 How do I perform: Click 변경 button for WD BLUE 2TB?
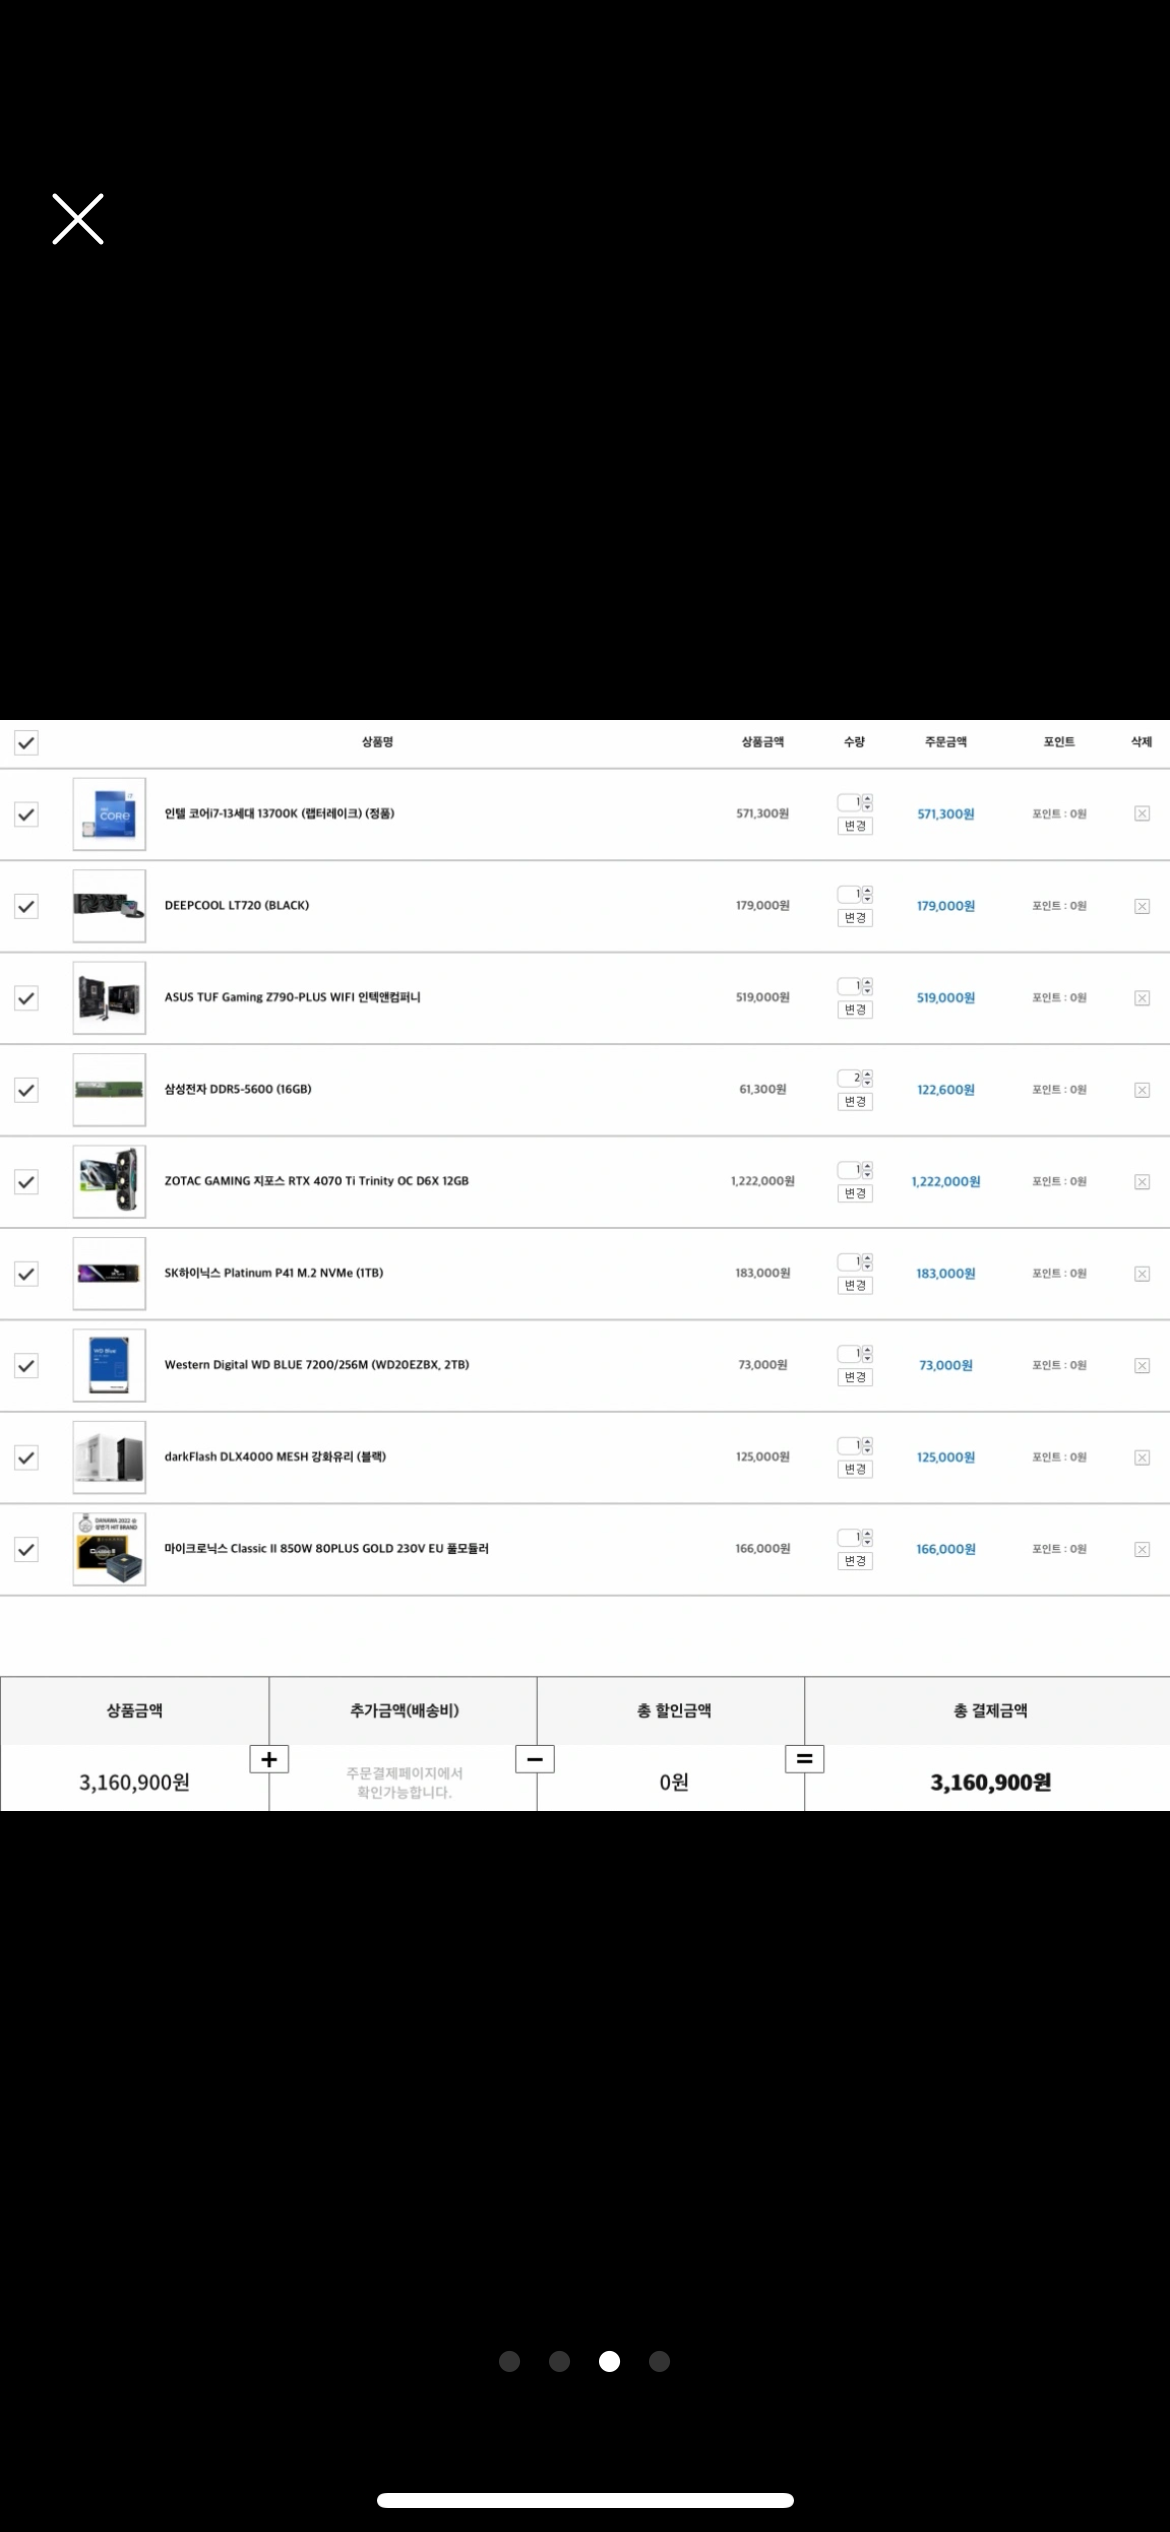[x=855, y=1378]
